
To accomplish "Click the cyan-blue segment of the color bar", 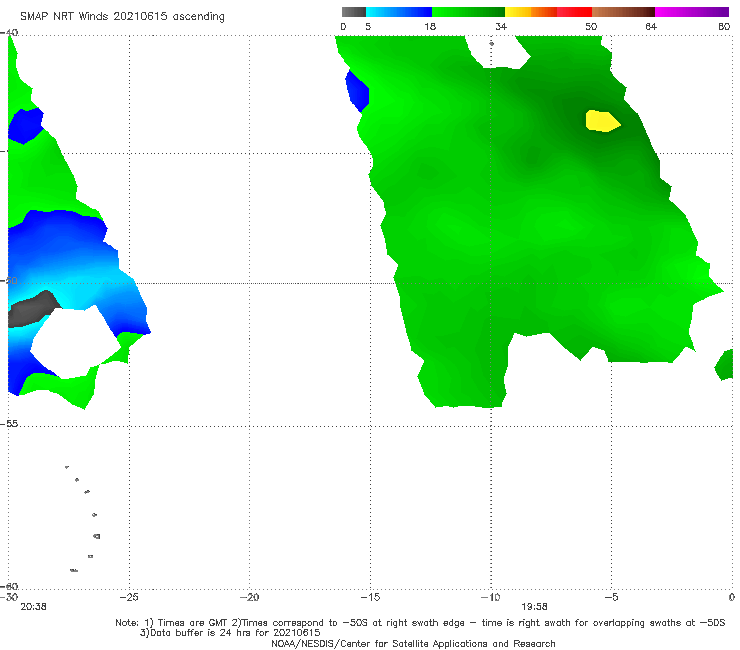I will [399, 12].
